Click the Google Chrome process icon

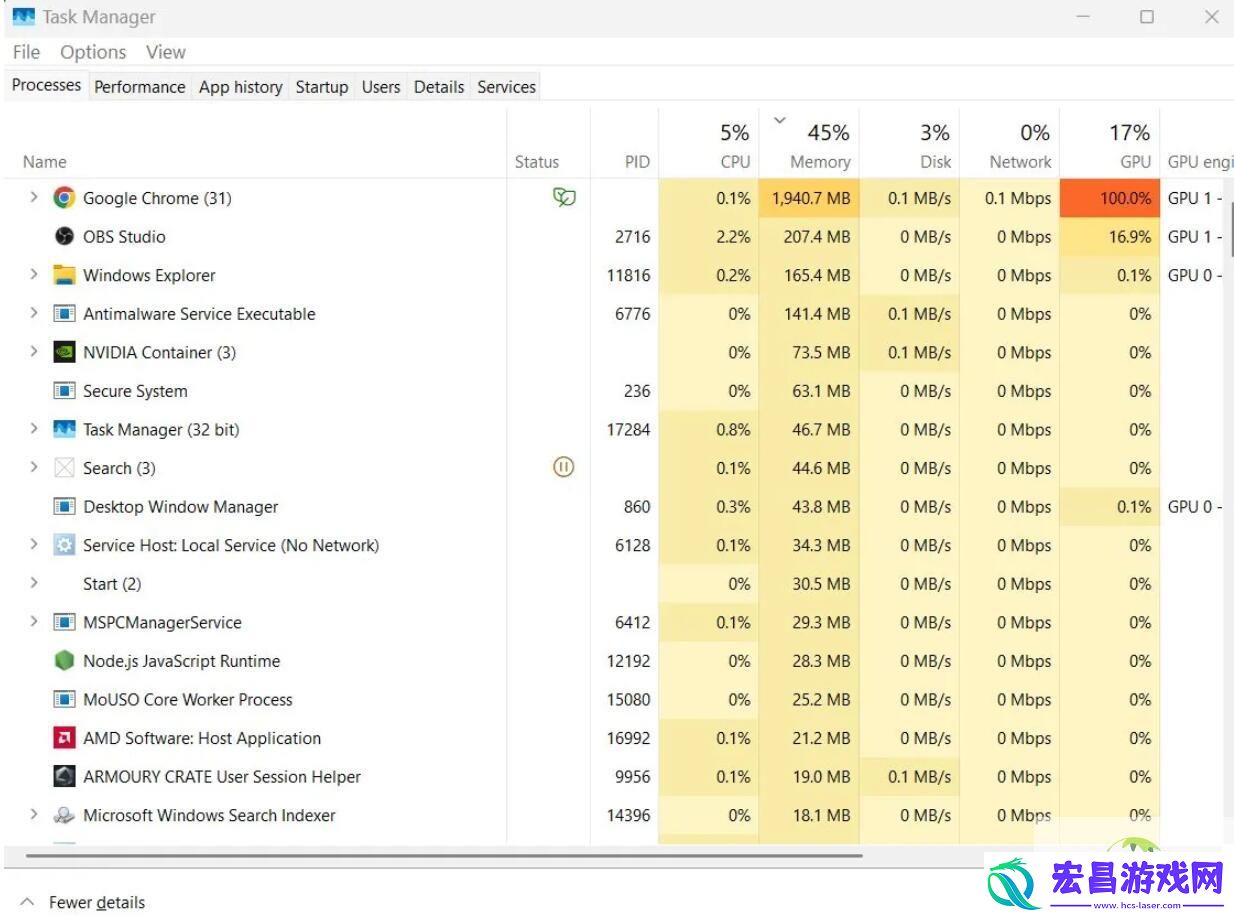64,198
